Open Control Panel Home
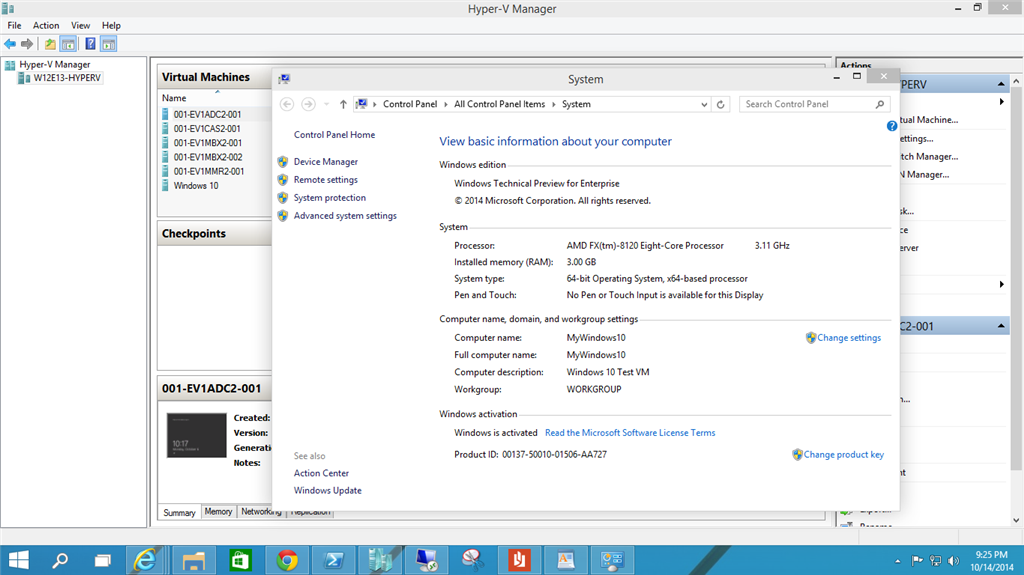The width and height of the screenshot is (1024, 575). point(334,135)
